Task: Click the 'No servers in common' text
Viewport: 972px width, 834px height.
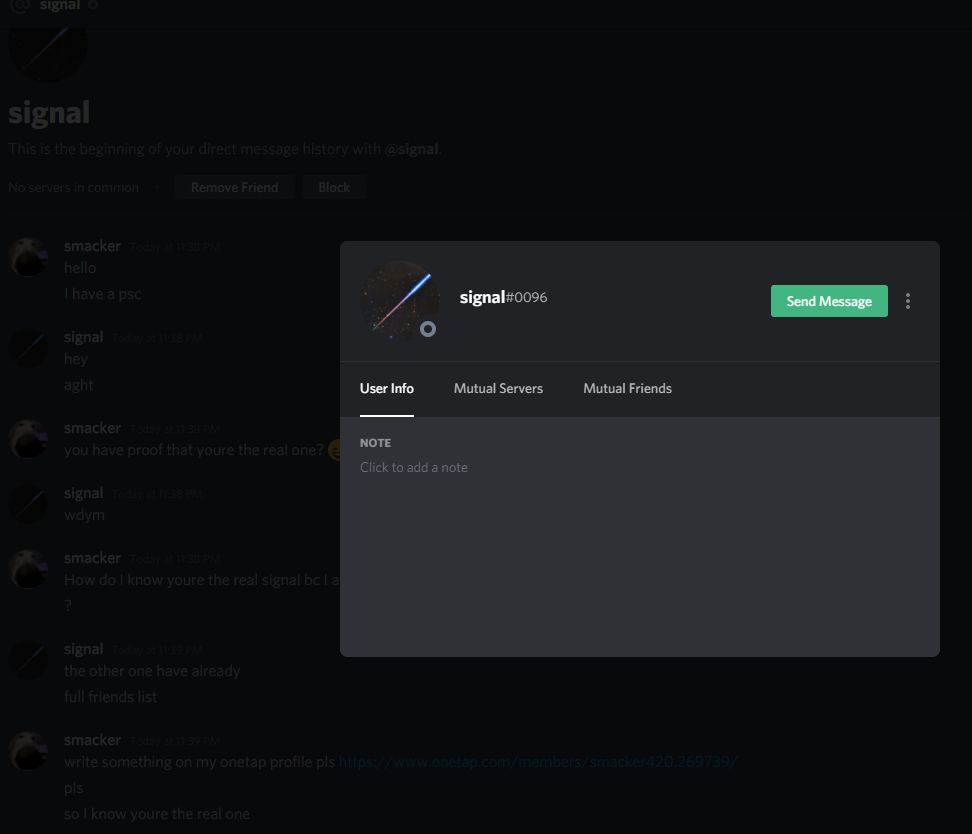Action: pos(73,187)
